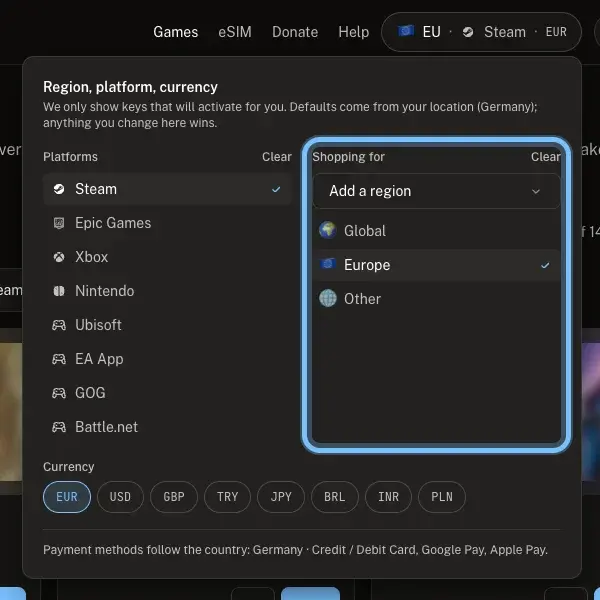This screenshot has width=600, height=600.
Task: Select the EA App platform
Action: (167, 359)
